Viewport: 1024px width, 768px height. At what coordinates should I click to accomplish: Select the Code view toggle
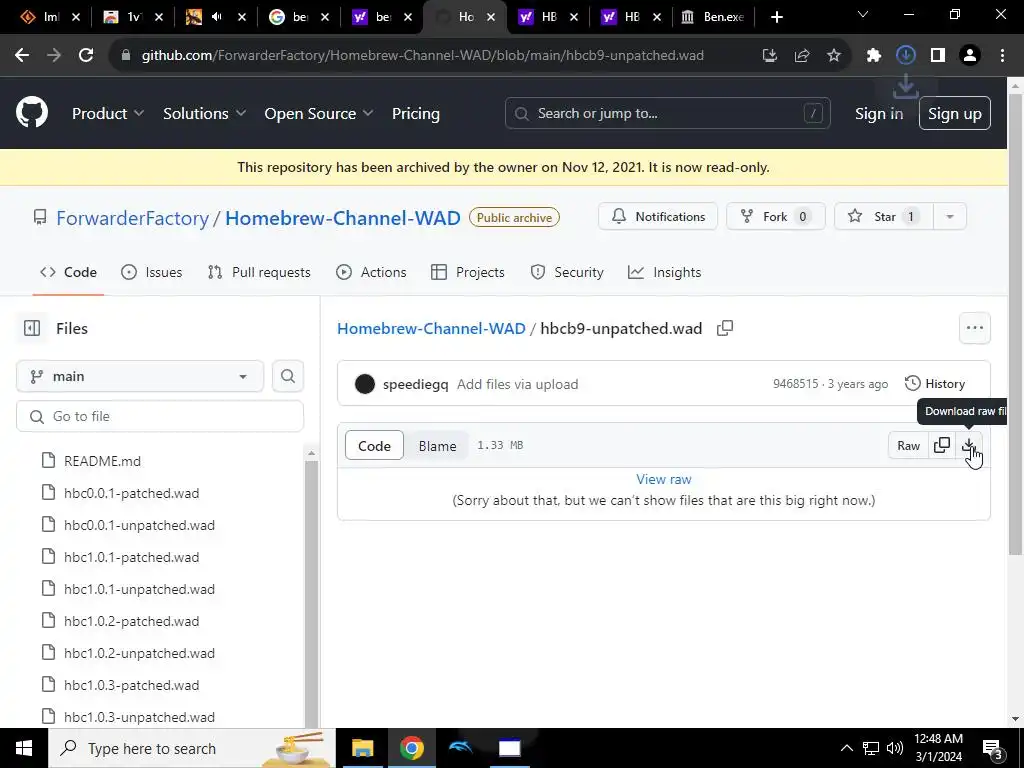pos(374,445)
